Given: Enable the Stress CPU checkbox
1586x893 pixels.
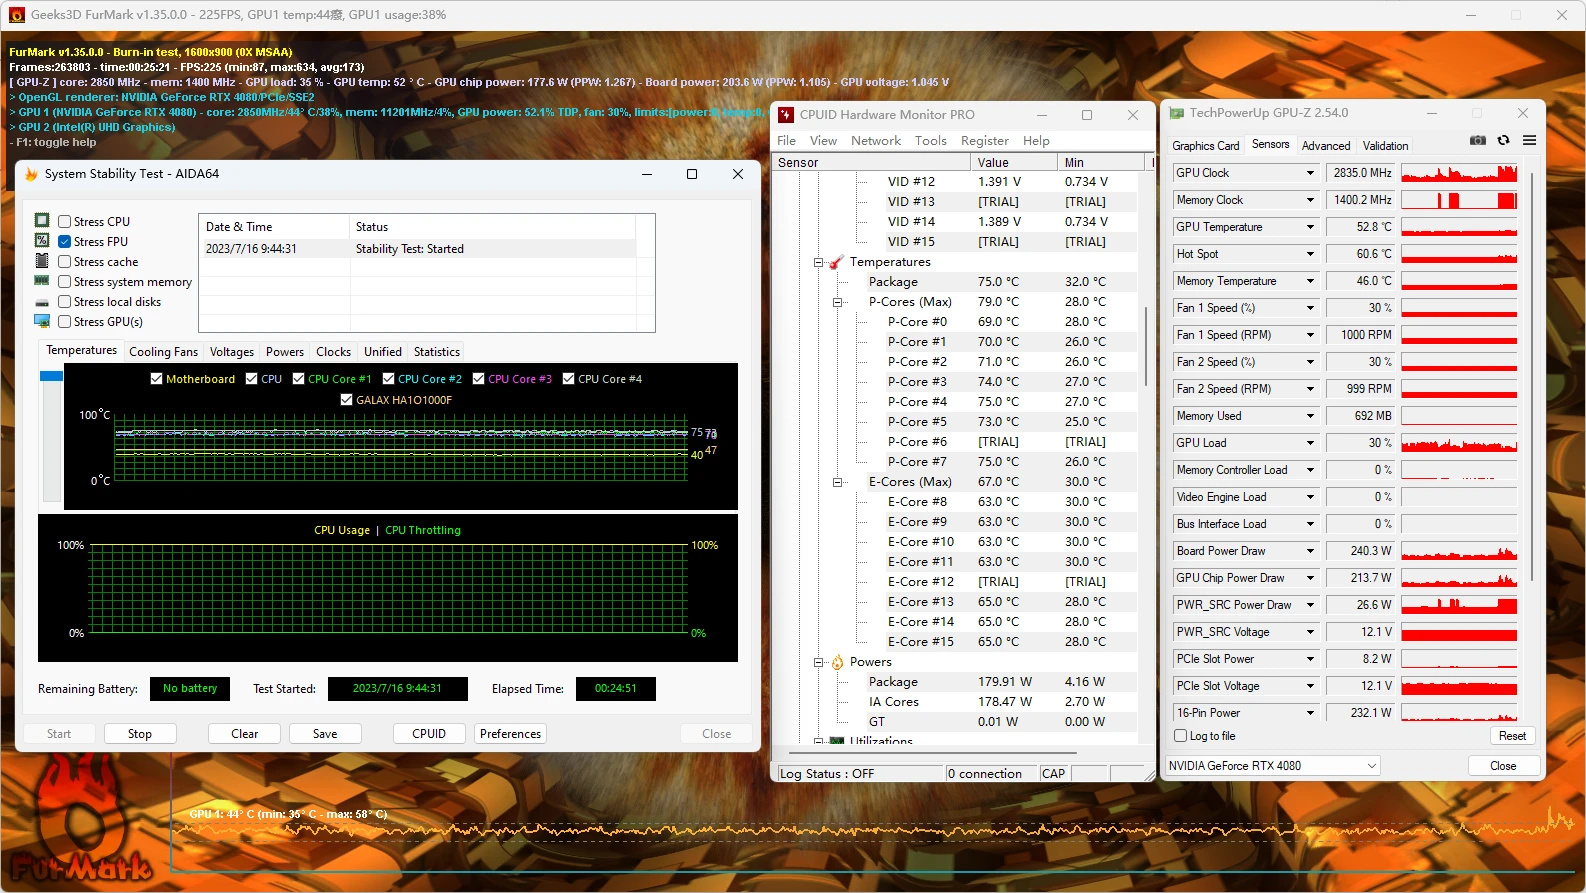Looking at the screenshot, I should click(x=64, y=222).
